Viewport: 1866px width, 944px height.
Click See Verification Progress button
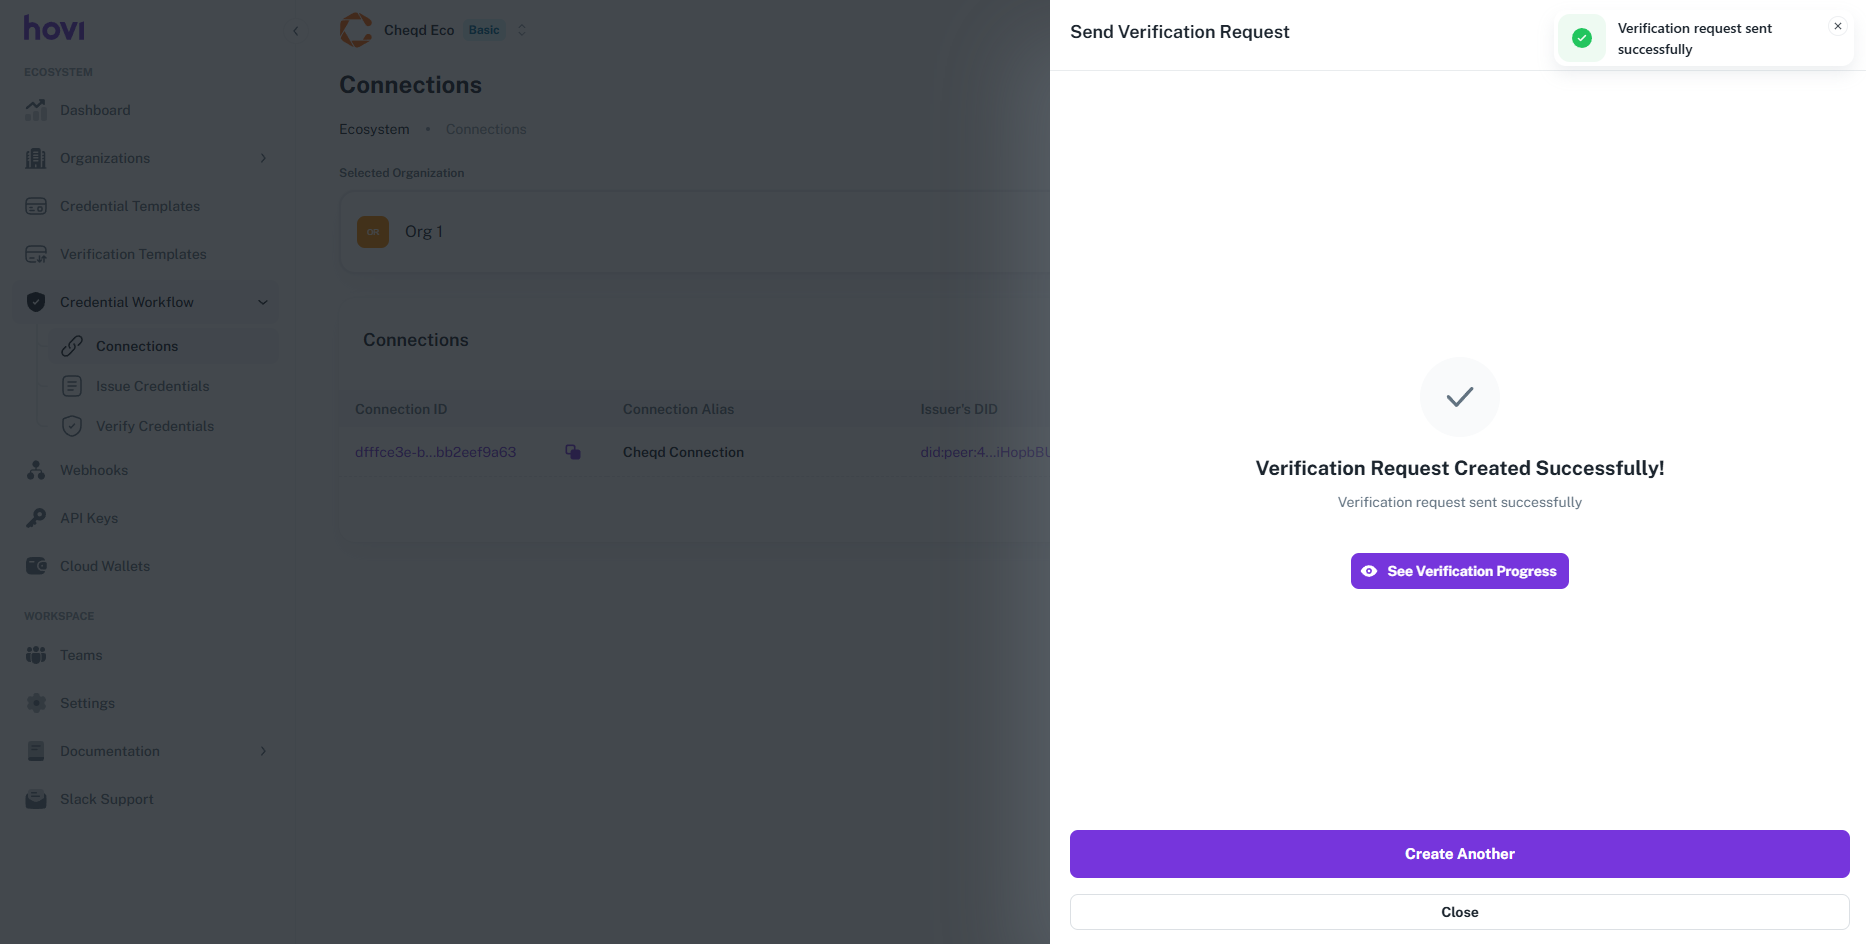point(1459,571)
